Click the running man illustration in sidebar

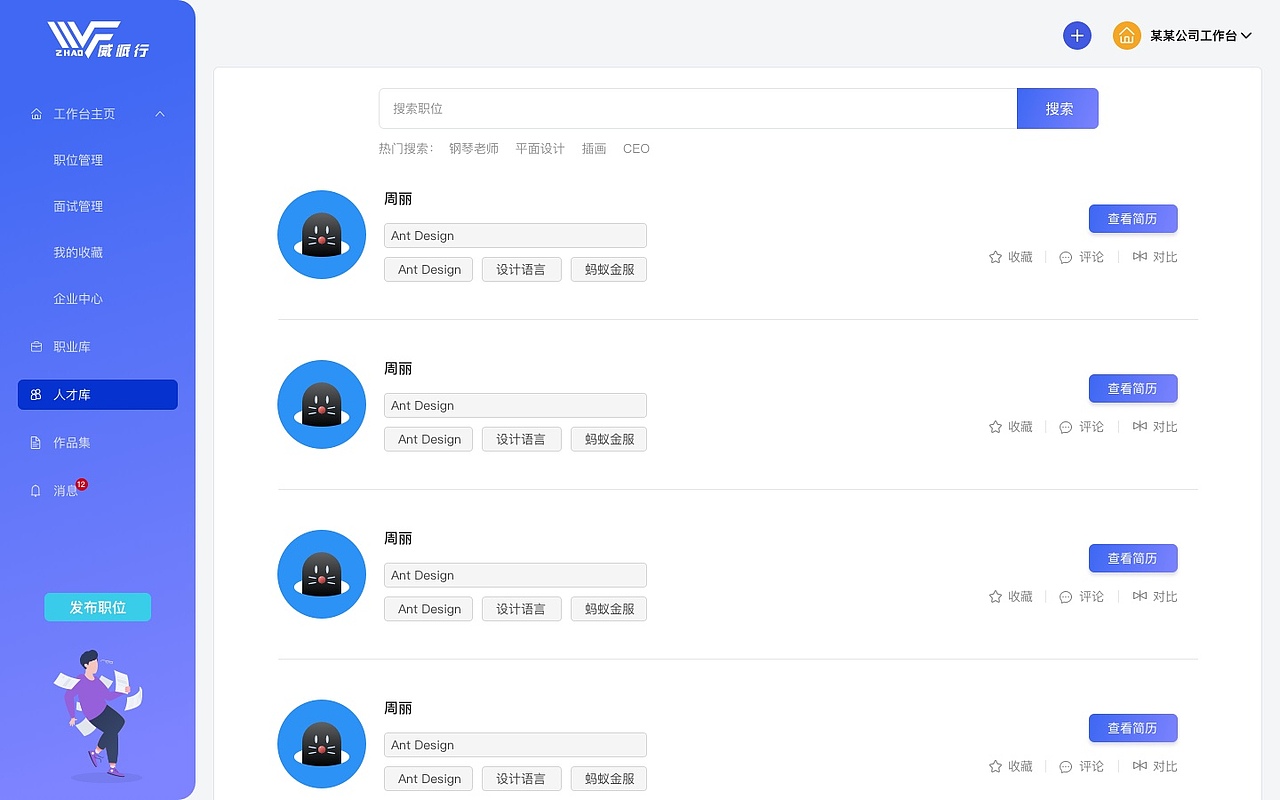tap(98, 716)
